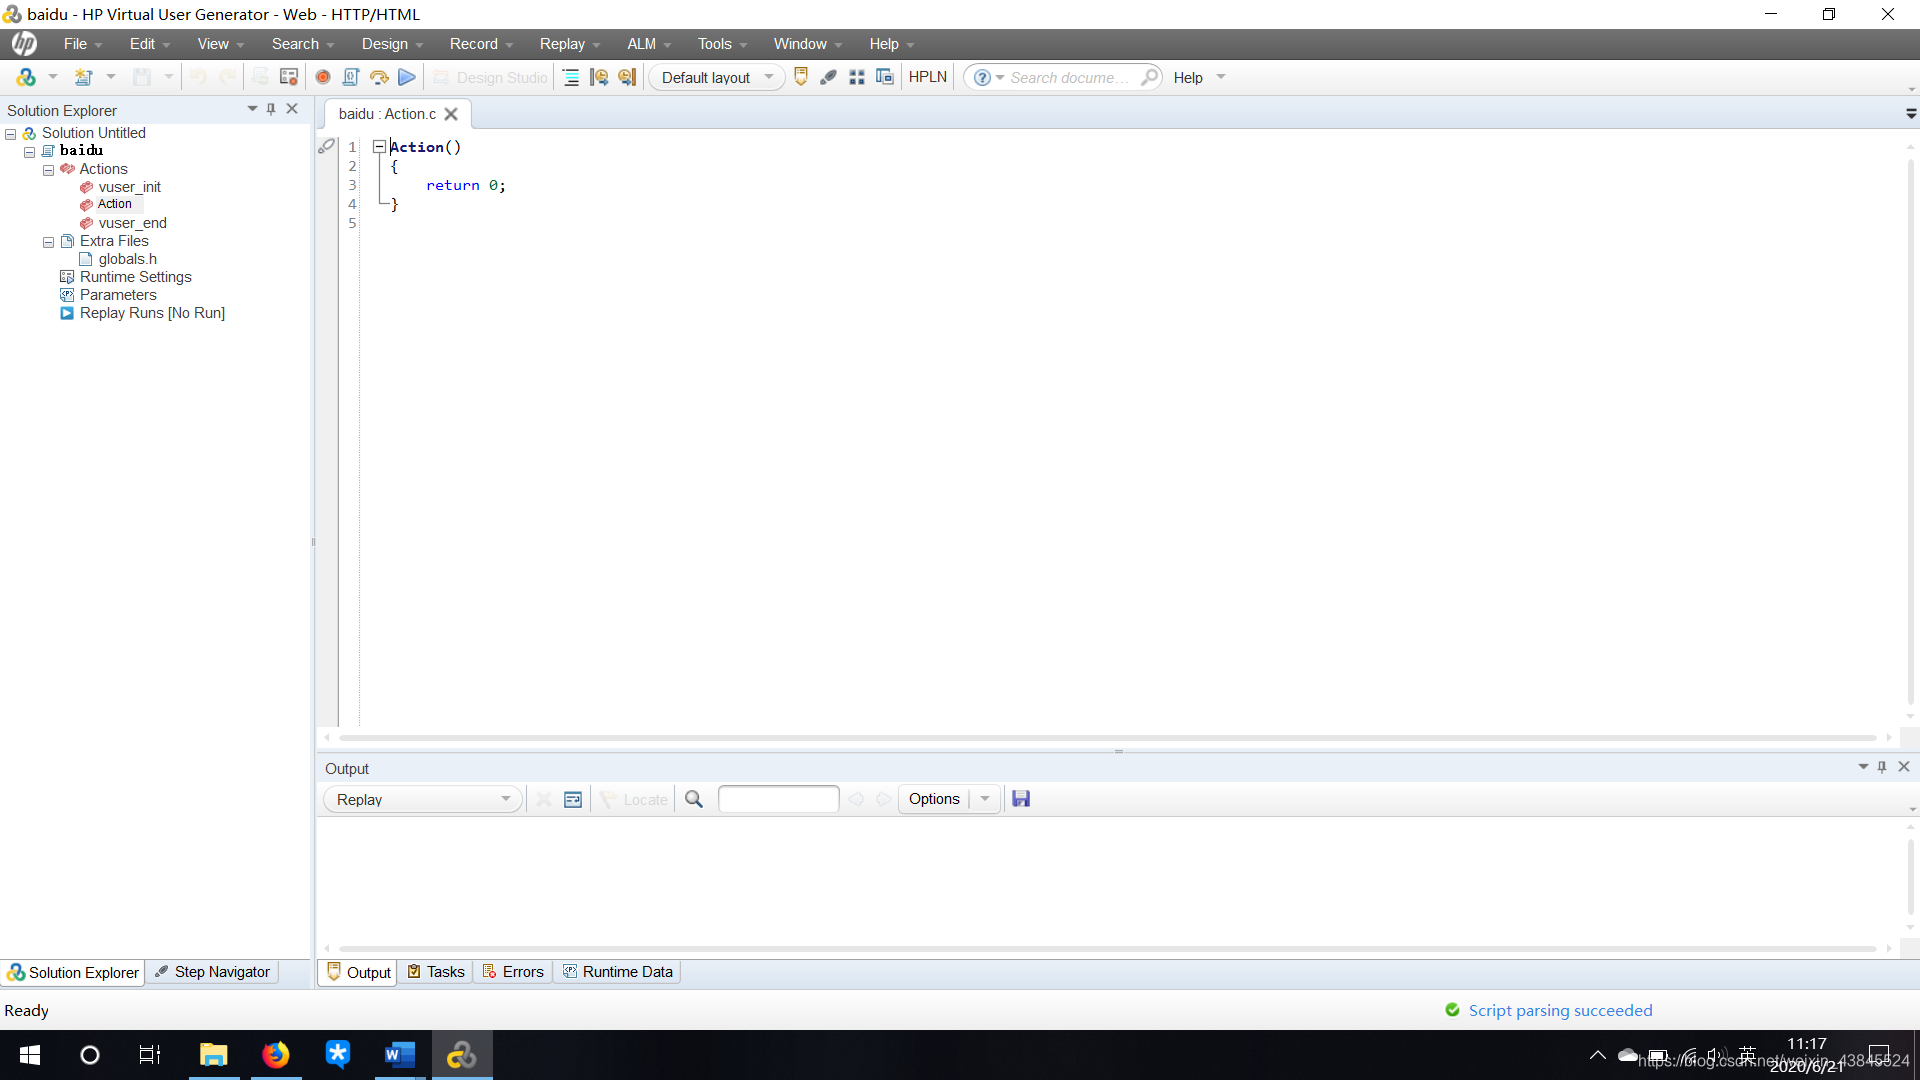Collapse the Extra Files tree node

point(48,242)
